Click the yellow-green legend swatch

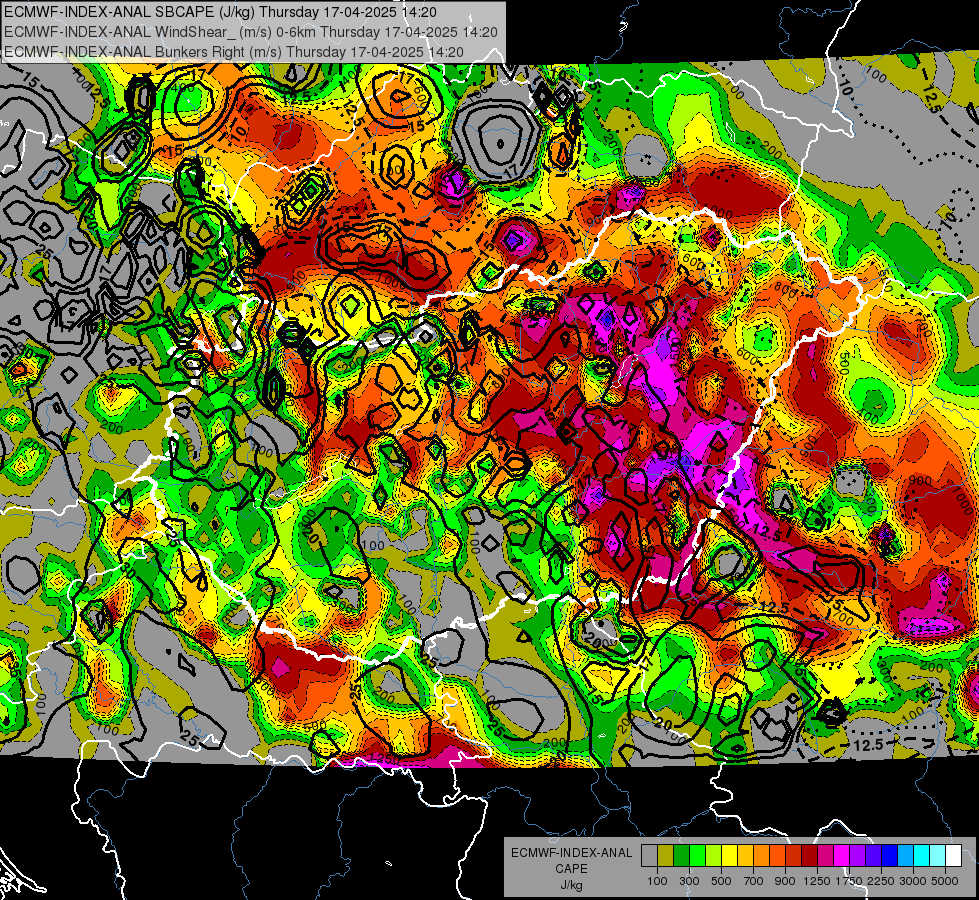point(713,856)
